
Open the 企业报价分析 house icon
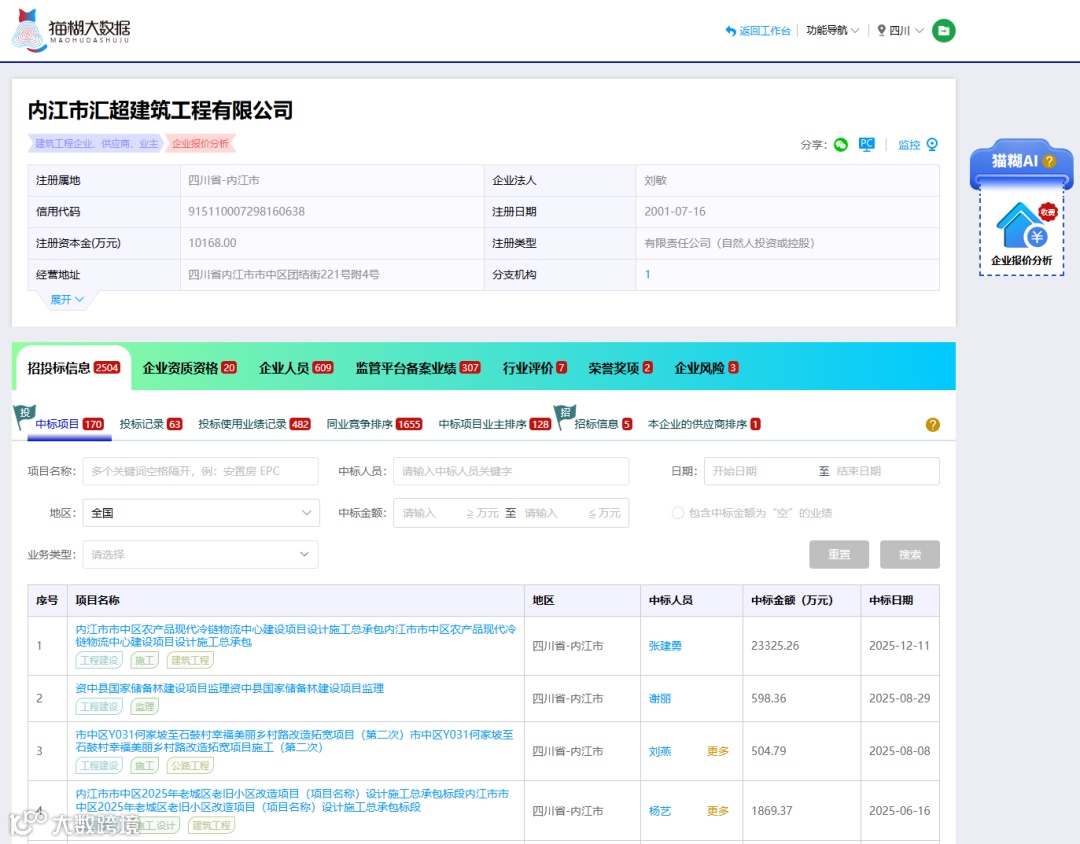click(x=1022, y=225)
